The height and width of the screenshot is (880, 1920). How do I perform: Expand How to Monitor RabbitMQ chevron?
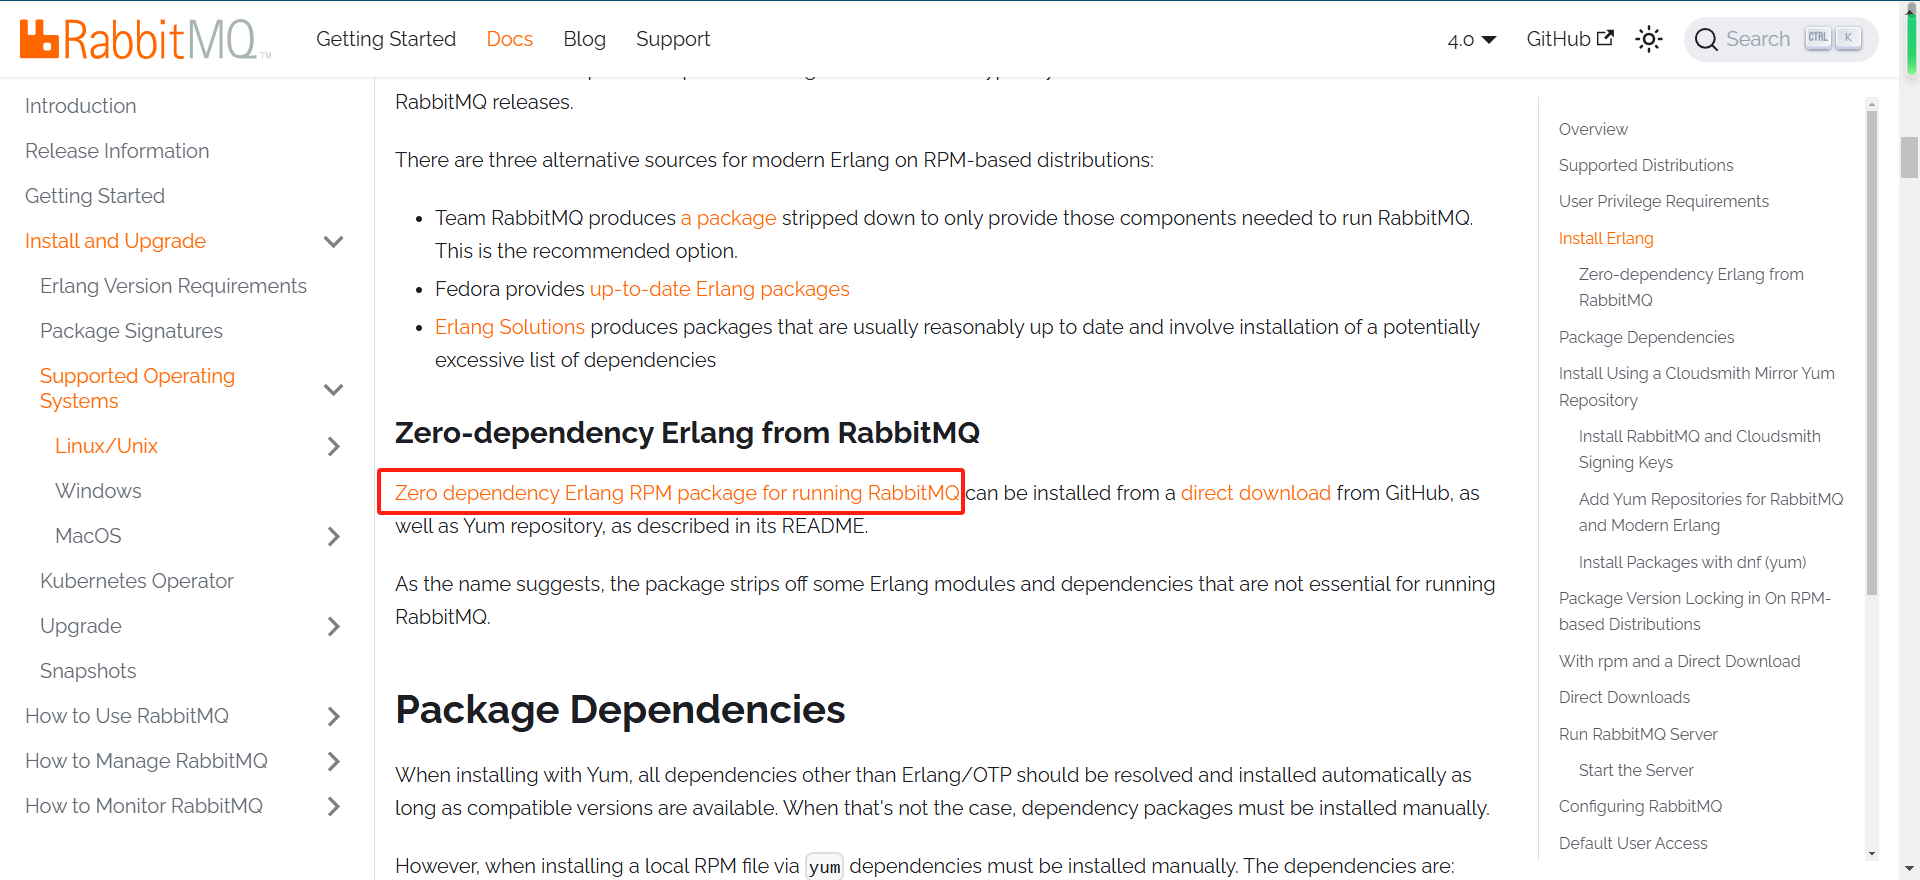coord(334,807)
